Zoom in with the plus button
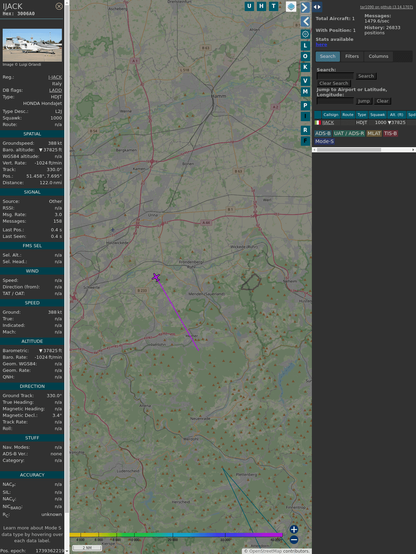This screenshot has width=416, height=554. click(x=294, y=529)
